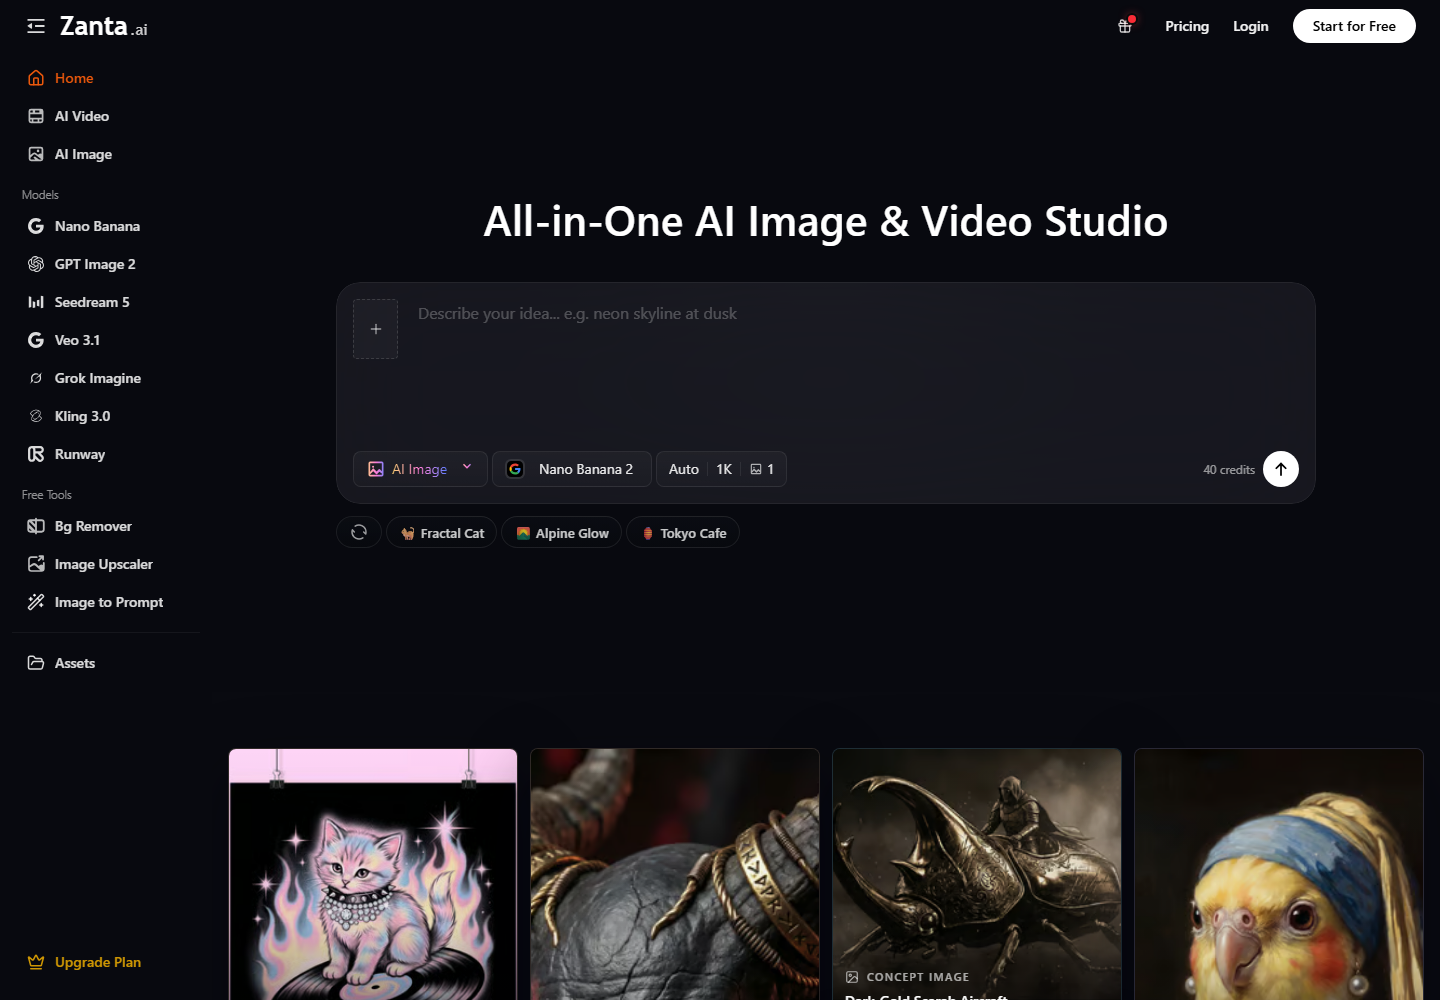Click the Upgrade Plan crown icon

click(x=36, y=962)
